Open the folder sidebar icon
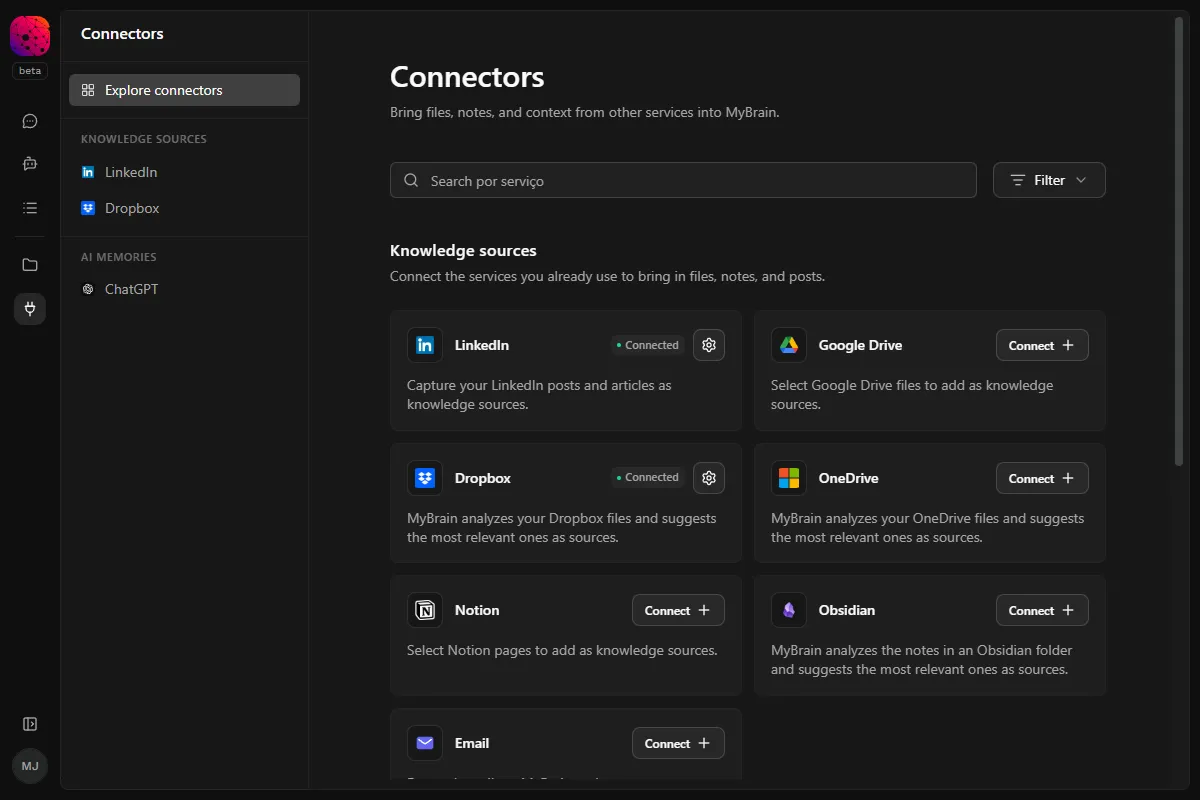 tap(30, 265)
